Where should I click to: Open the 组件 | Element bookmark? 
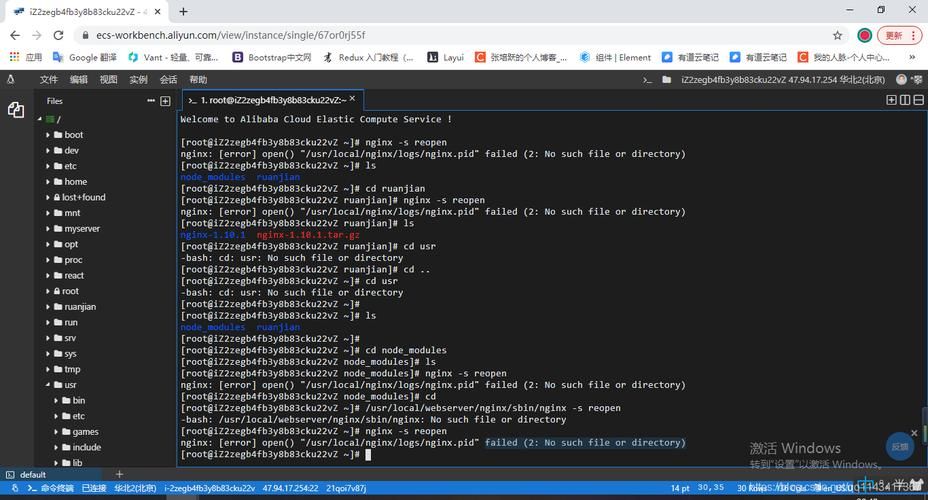pos(615,57)
